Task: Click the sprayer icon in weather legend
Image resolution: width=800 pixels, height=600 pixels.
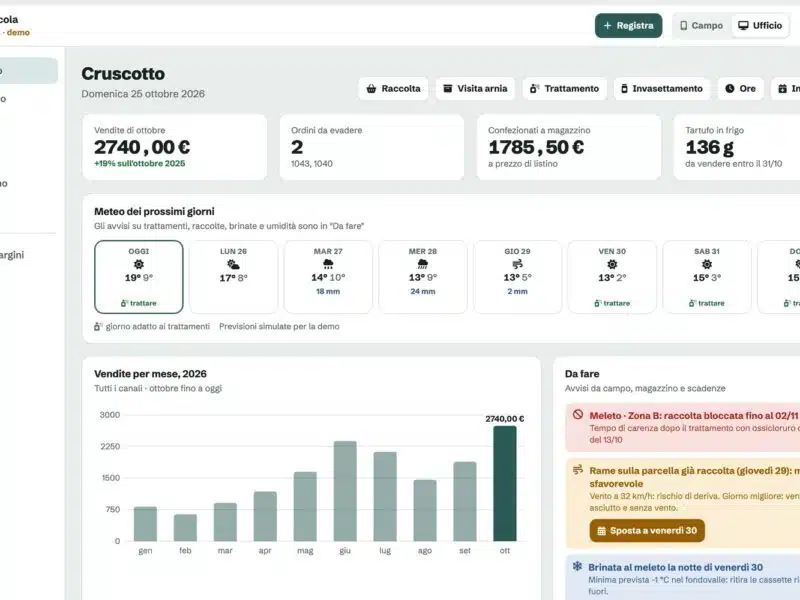Action: (x=98, y=327)
